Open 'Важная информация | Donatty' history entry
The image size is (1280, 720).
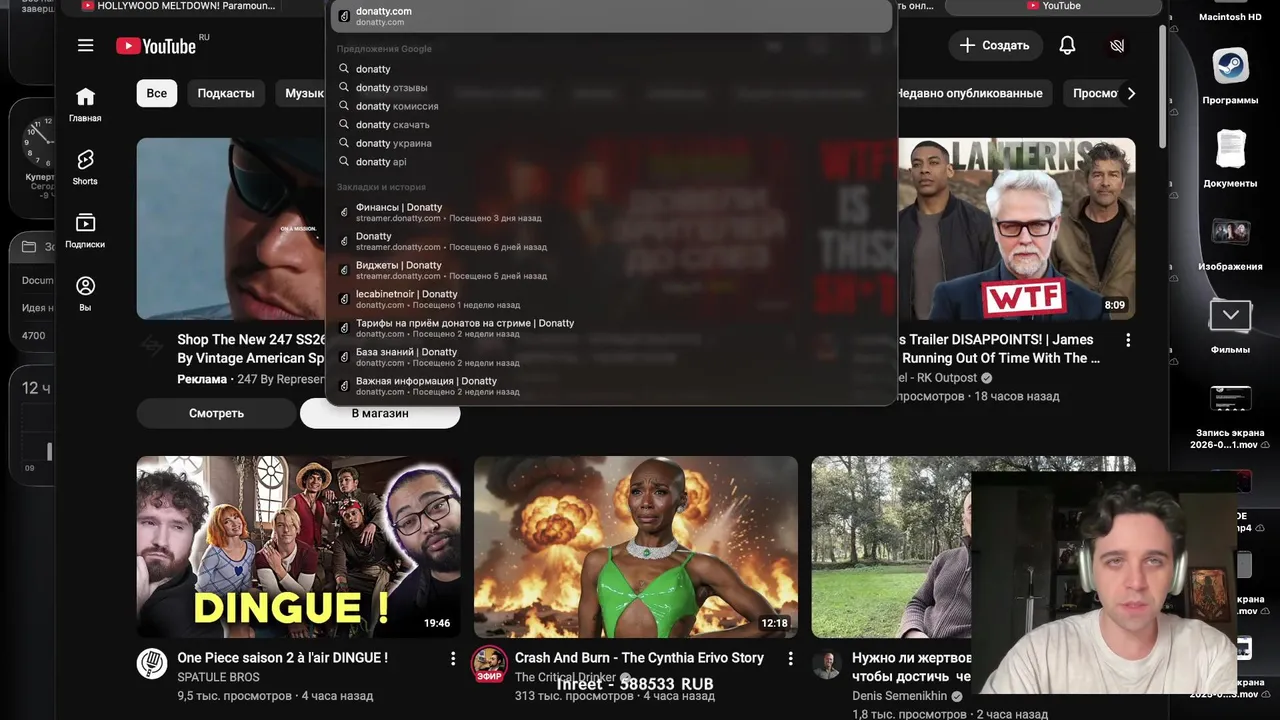point(611,386)
